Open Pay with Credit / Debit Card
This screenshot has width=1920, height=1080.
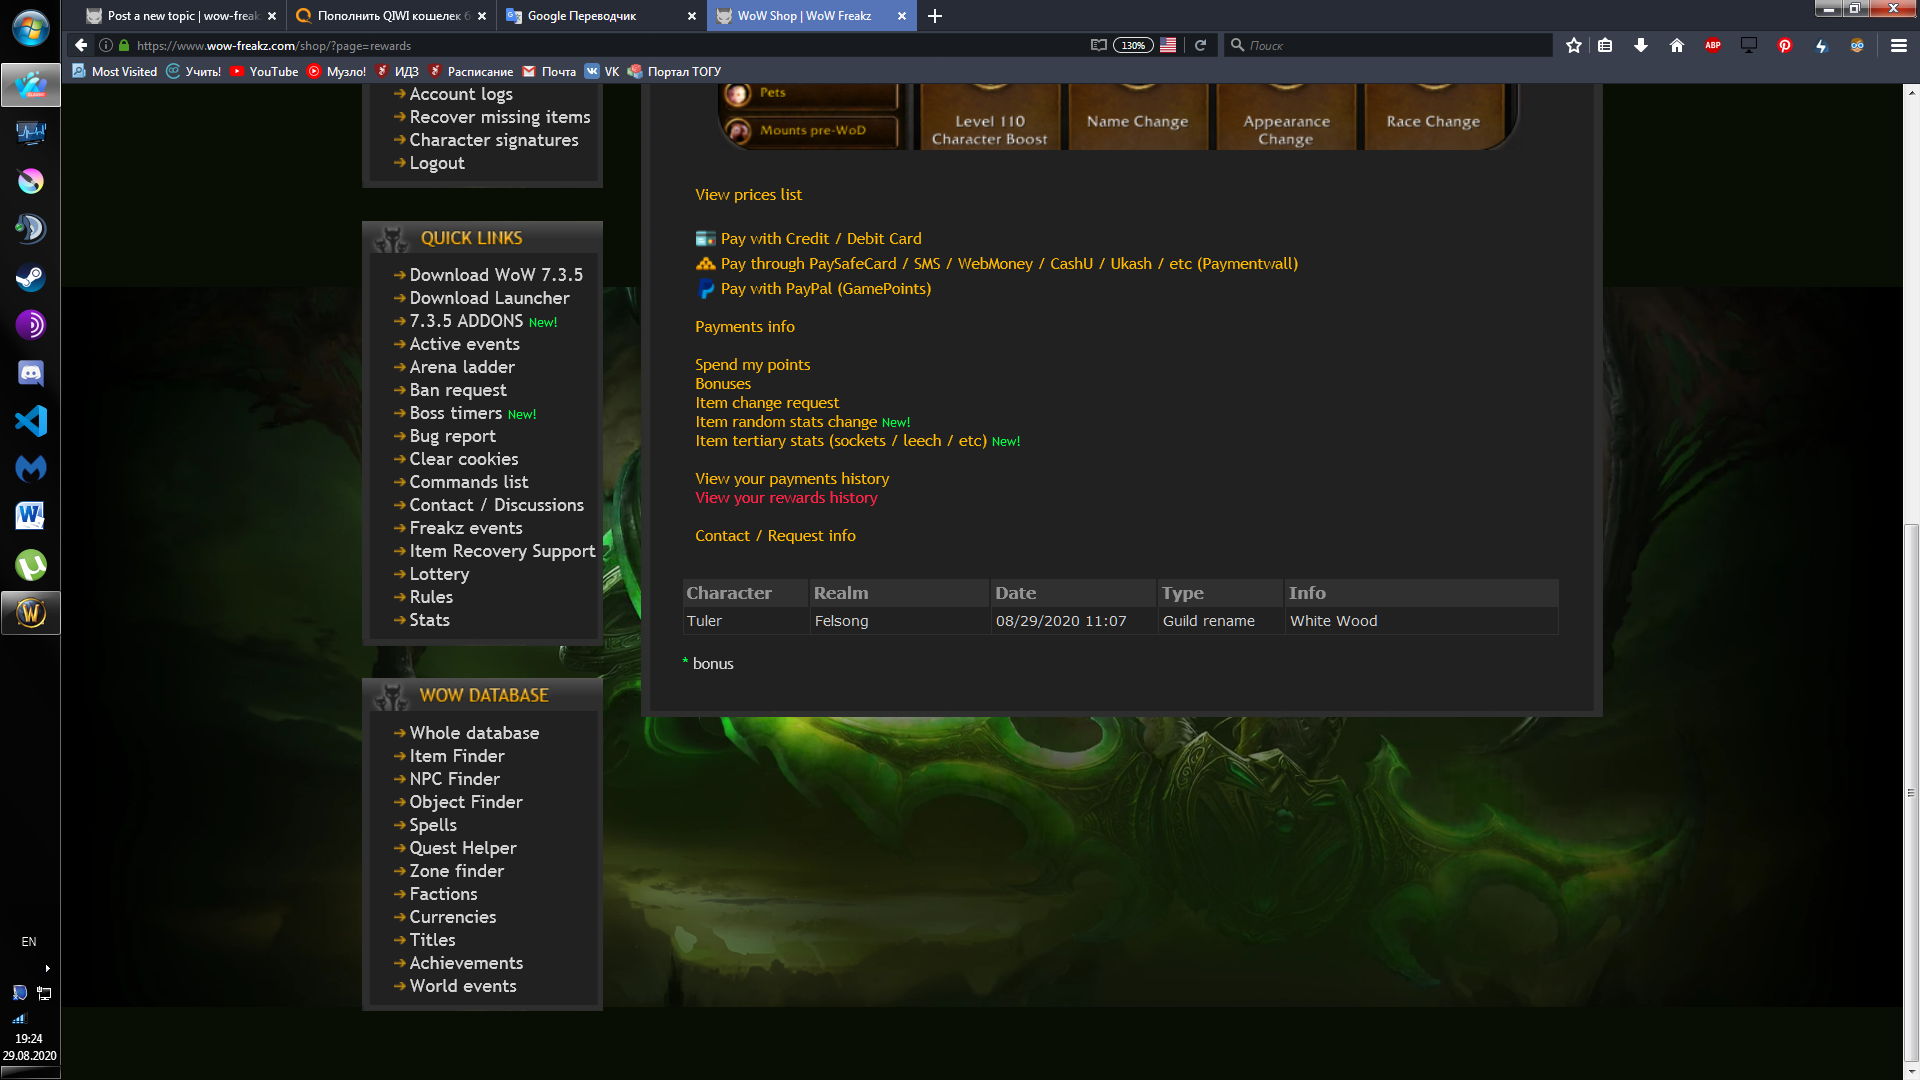coord(821,238)
